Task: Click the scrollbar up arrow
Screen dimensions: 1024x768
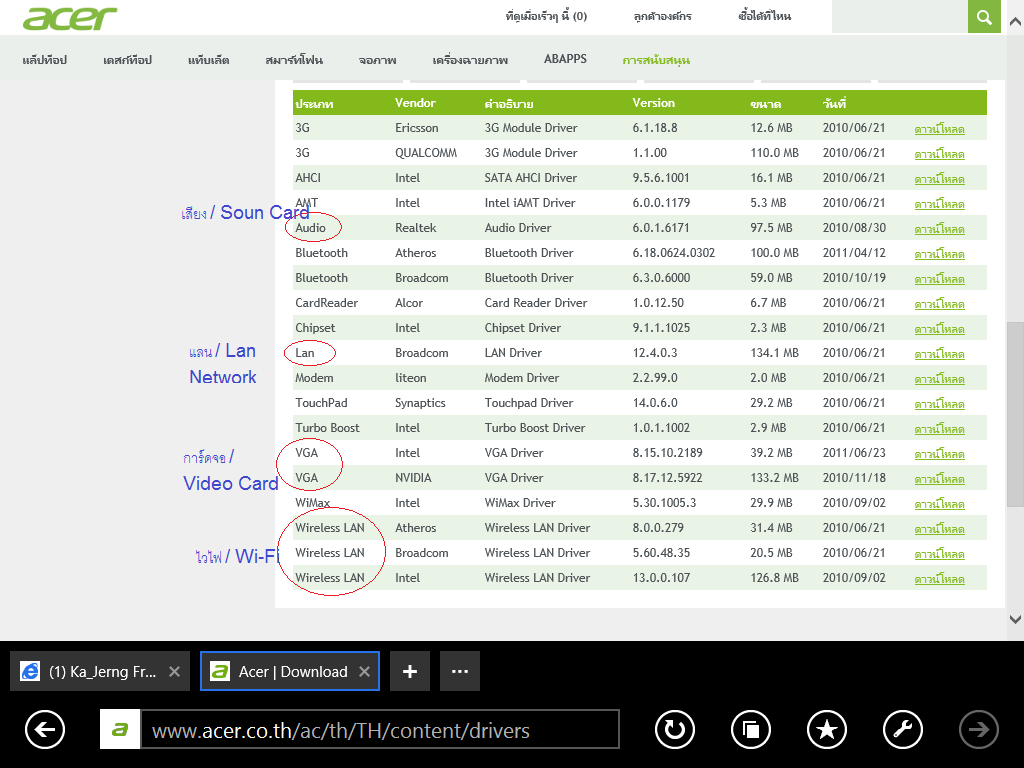Action: point(1015,22)
